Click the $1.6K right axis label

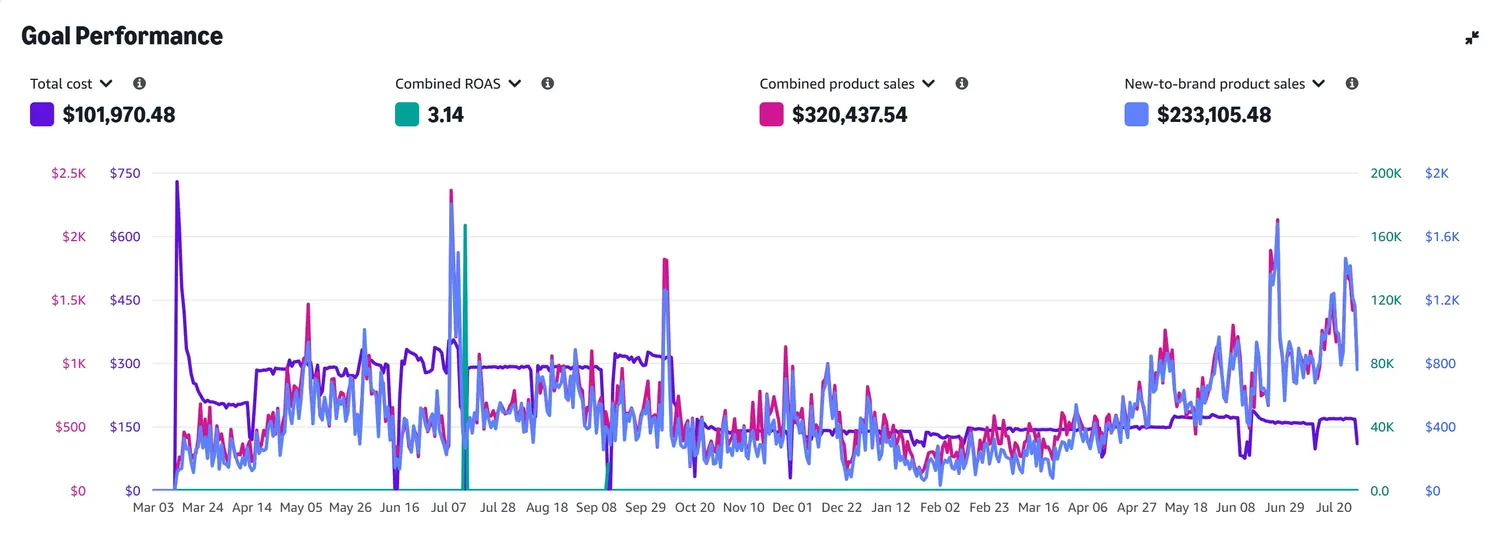[1442, 237]
